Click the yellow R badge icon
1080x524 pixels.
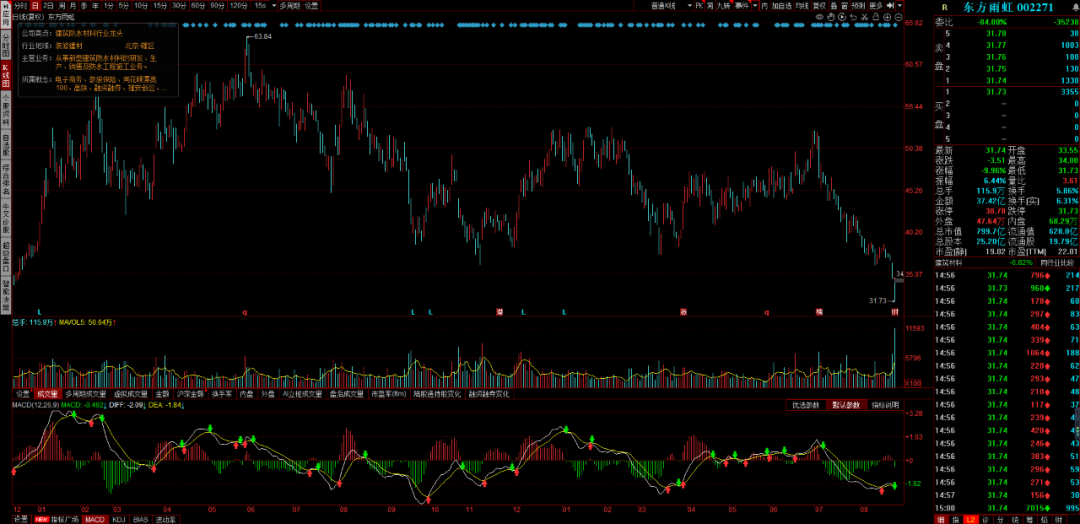tap(945, 8)
